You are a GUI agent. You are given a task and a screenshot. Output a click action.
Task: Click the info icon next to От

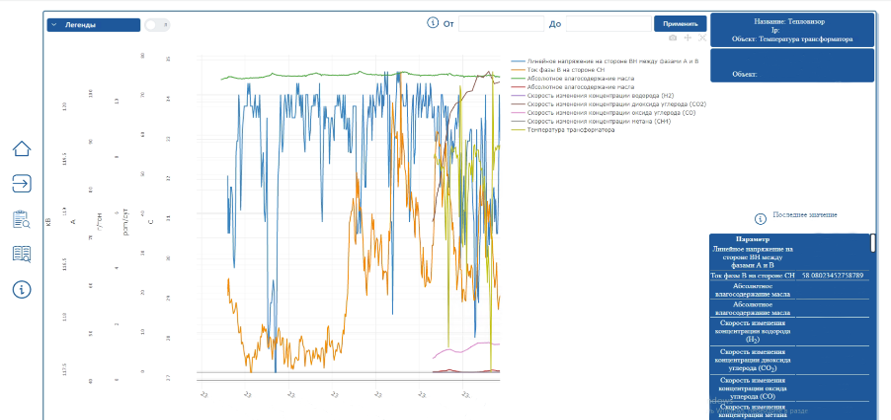pyautogui.click(x=432, y=23)
